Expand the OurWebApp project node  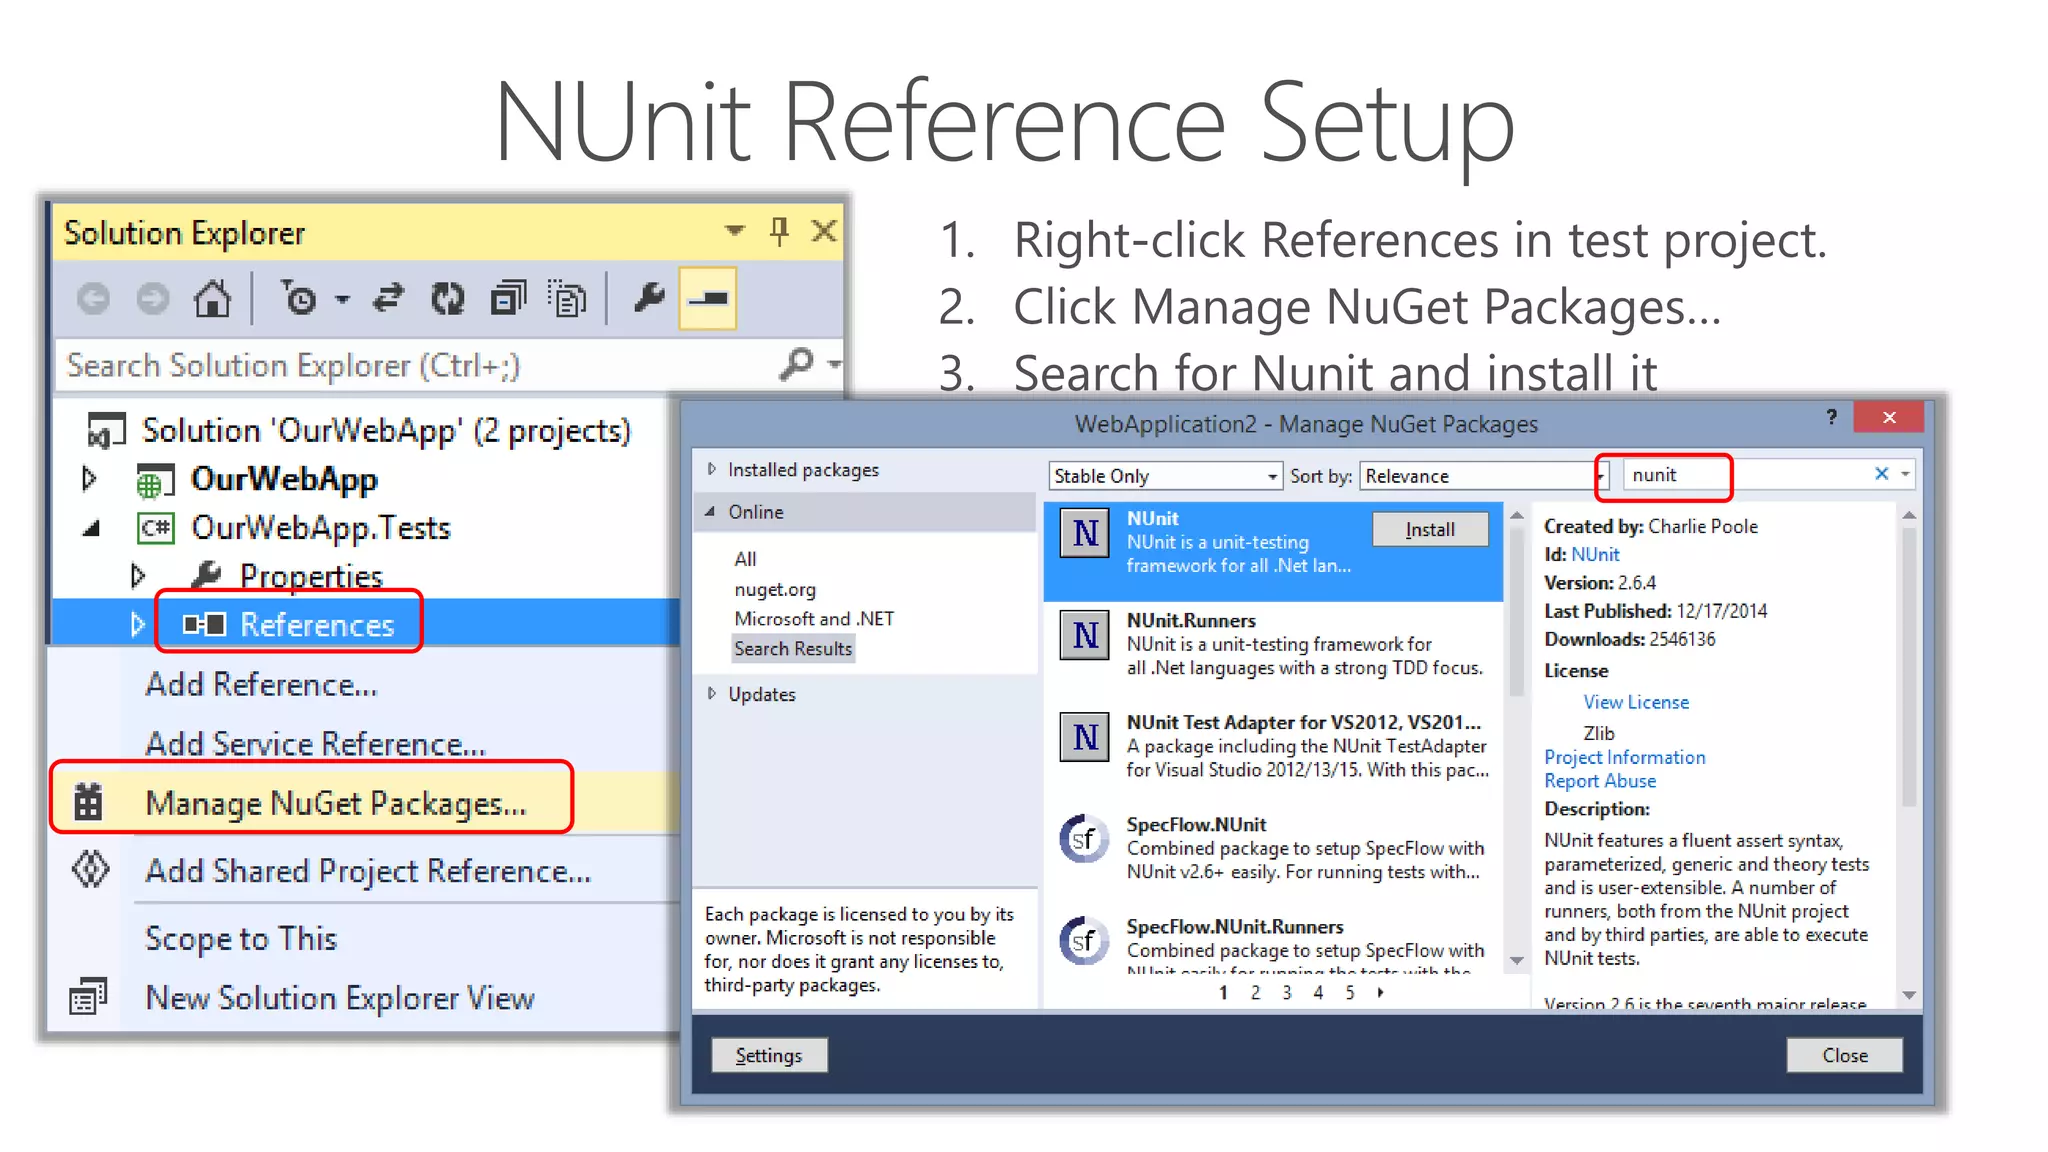click(x=89, y=480)
